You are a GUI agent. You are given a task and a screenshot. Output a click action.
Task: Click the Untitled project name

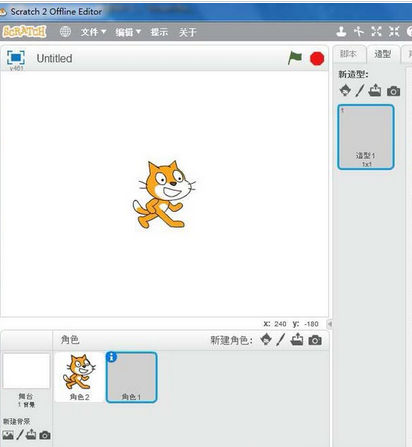pos(54,58)
